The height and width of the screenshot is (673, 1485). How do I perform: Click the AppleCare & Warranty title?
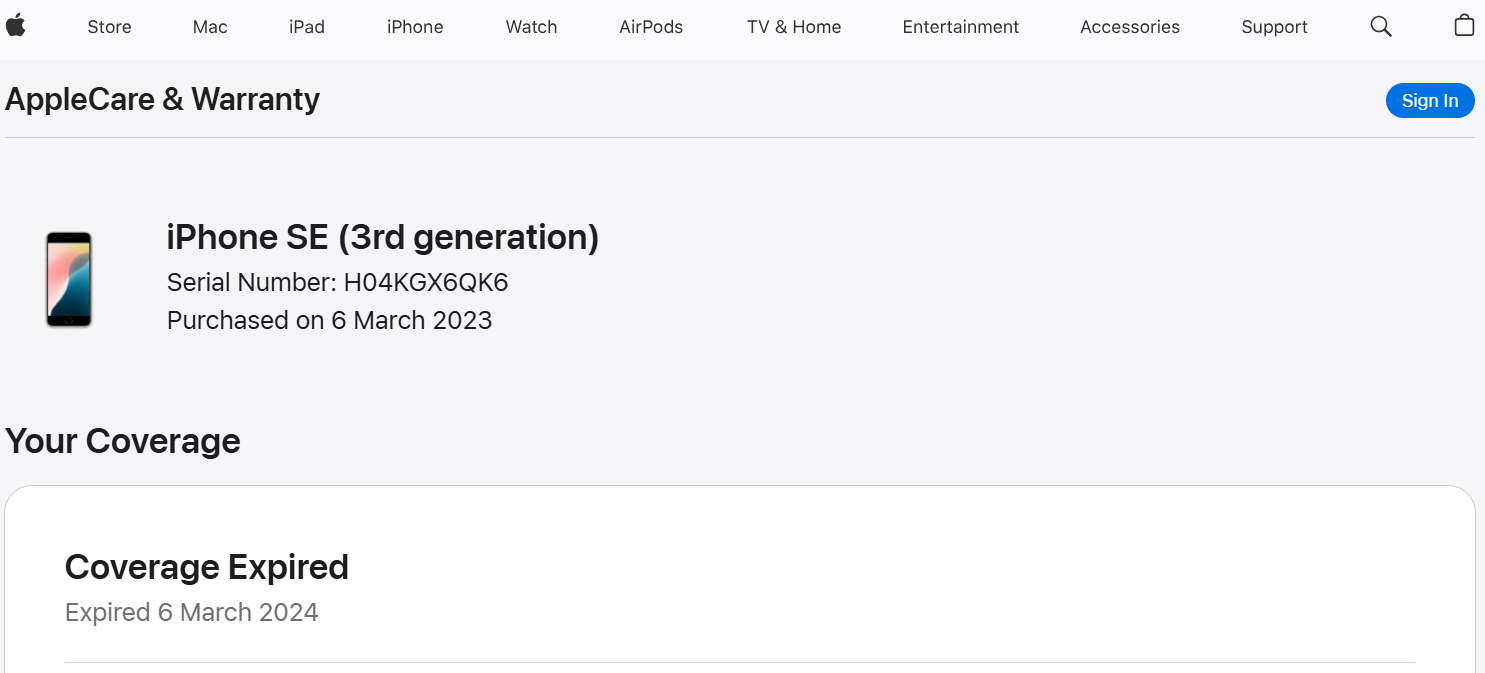[x=163, y=99]
